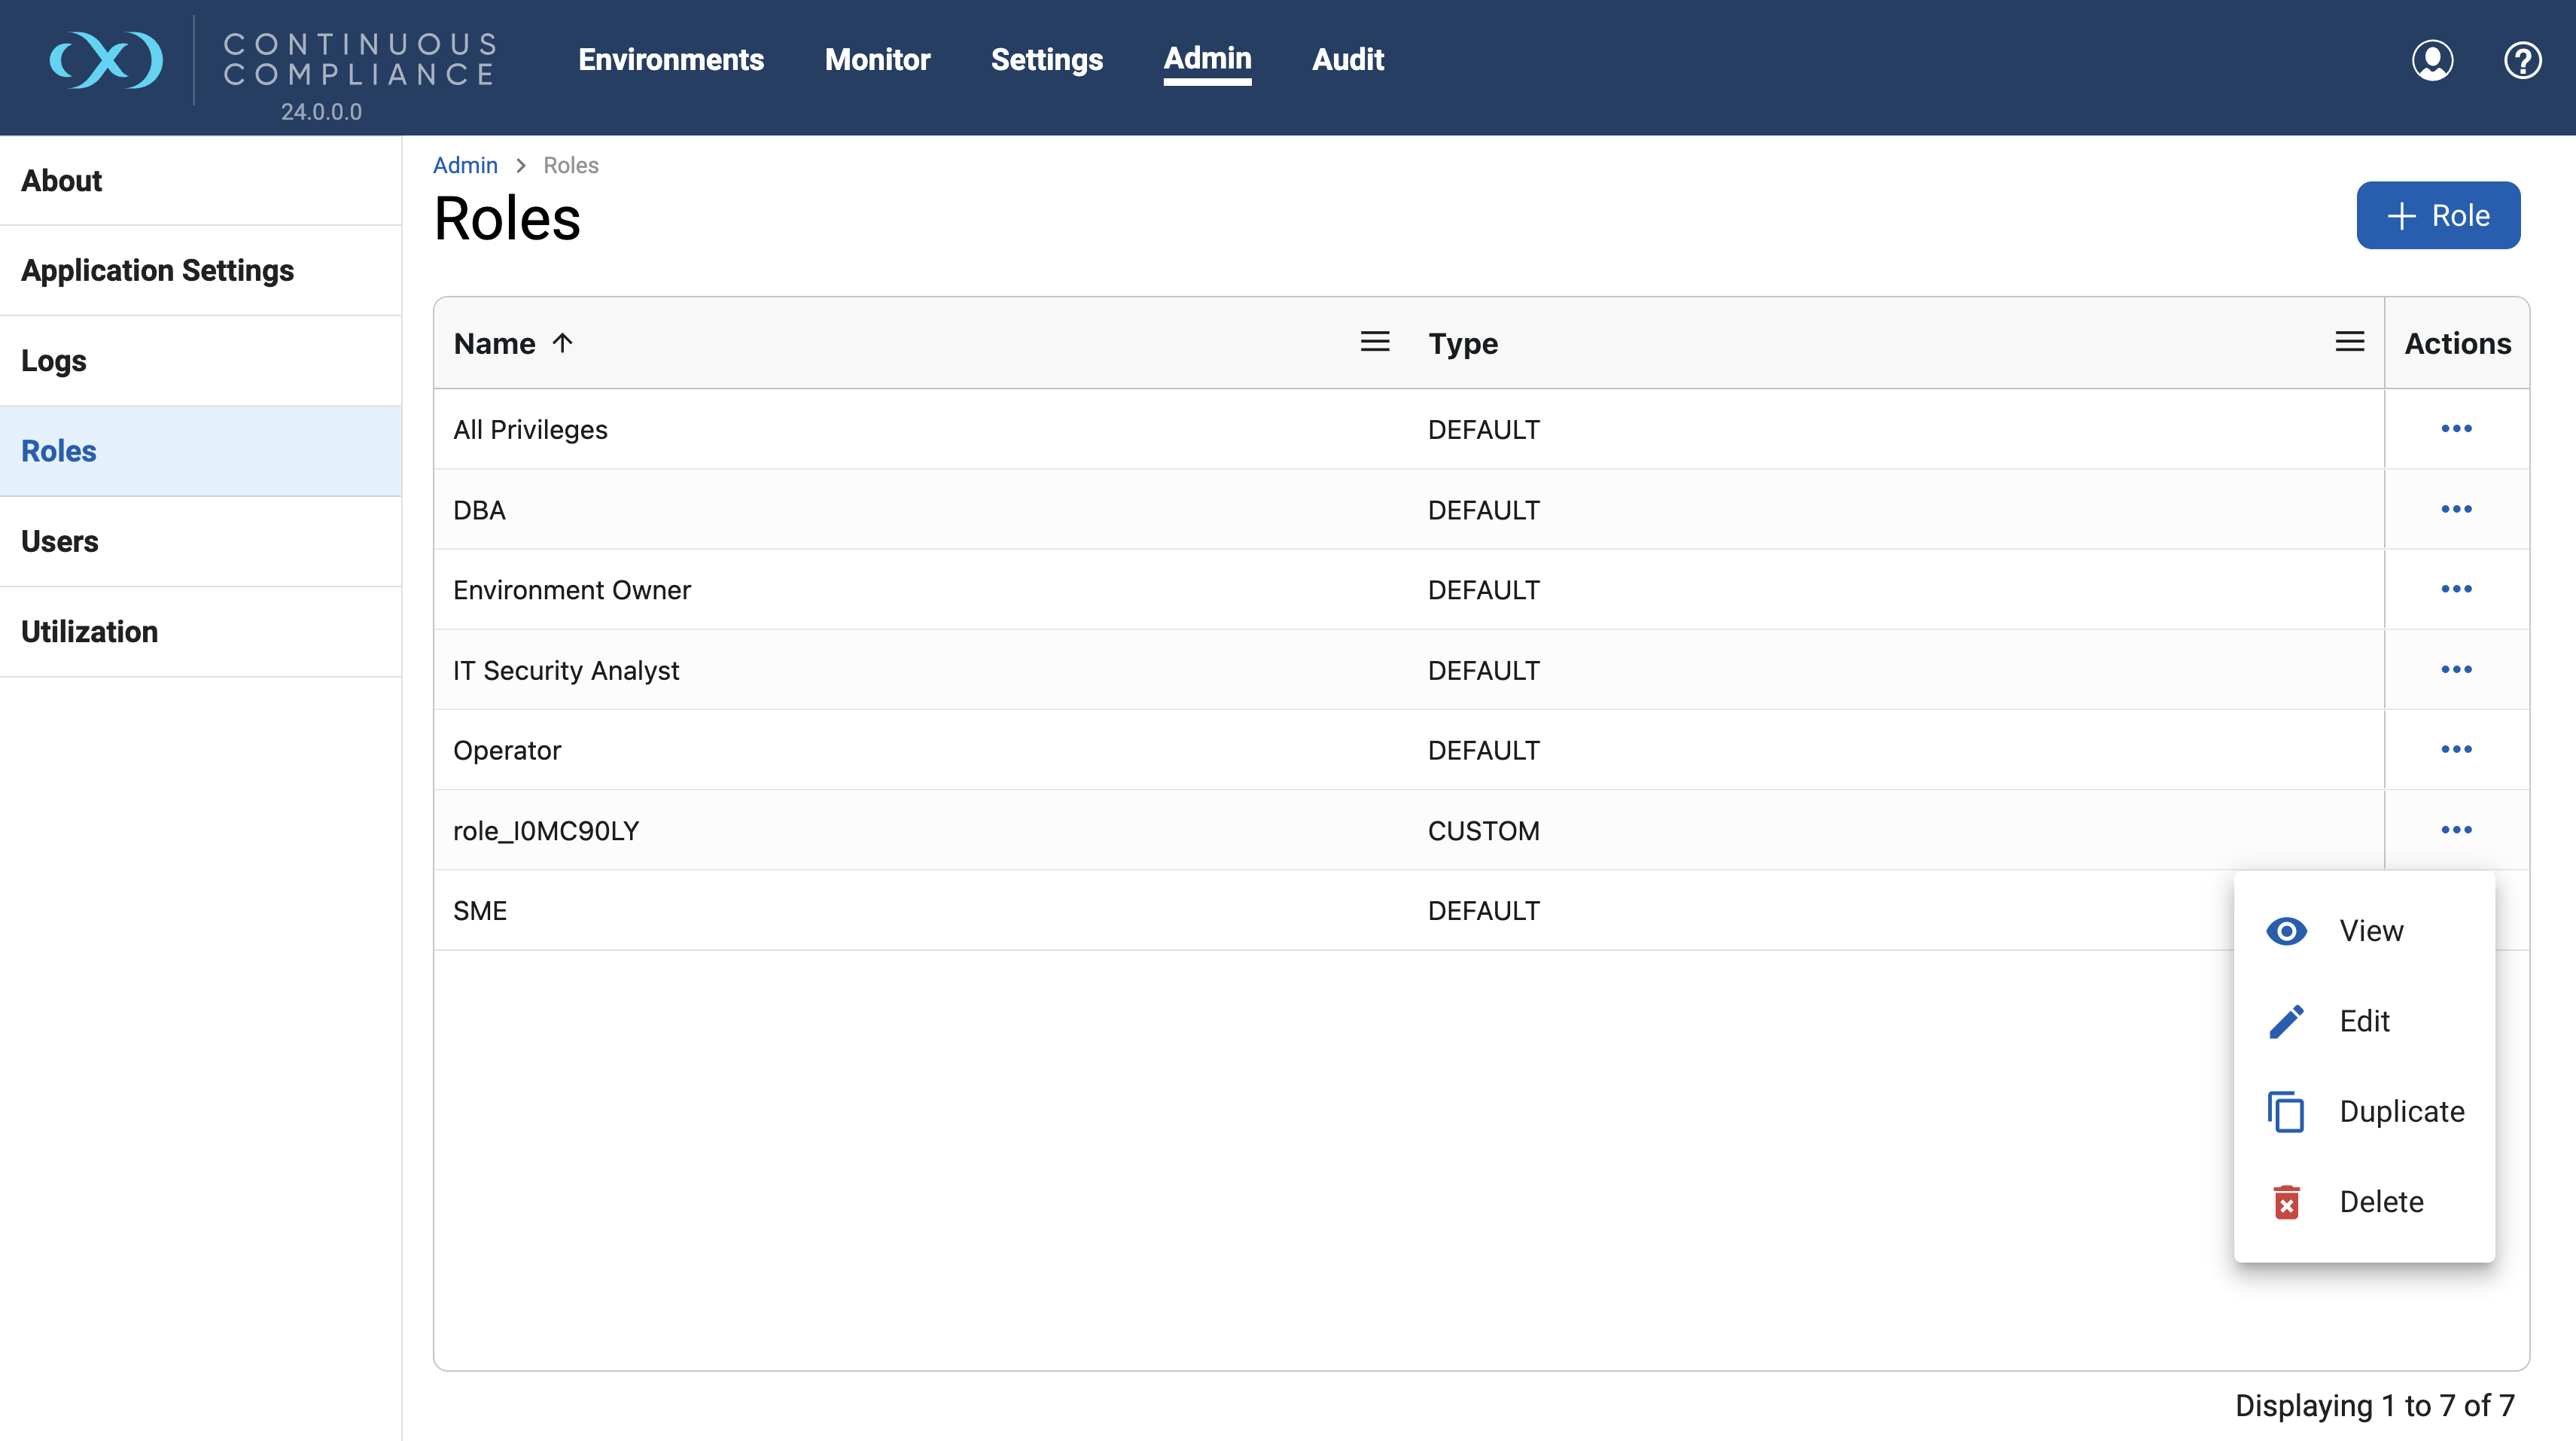2576x1441 pixels.
Task: Open the user profile account icon
Action: 2434,60
